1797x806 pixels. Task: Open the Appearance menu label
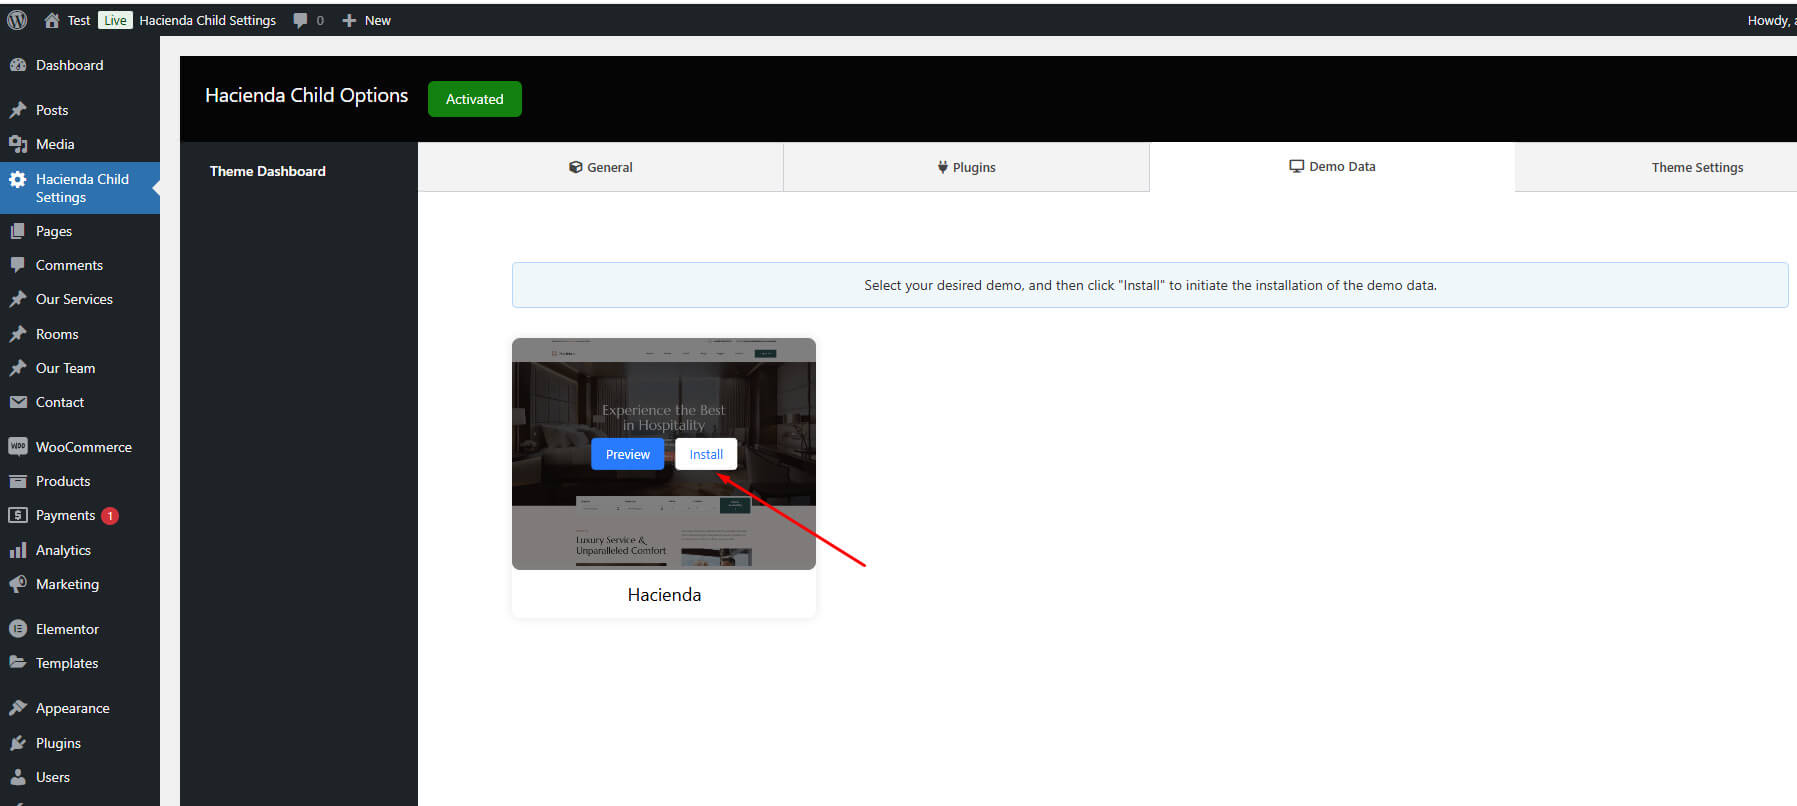[73, 708]
